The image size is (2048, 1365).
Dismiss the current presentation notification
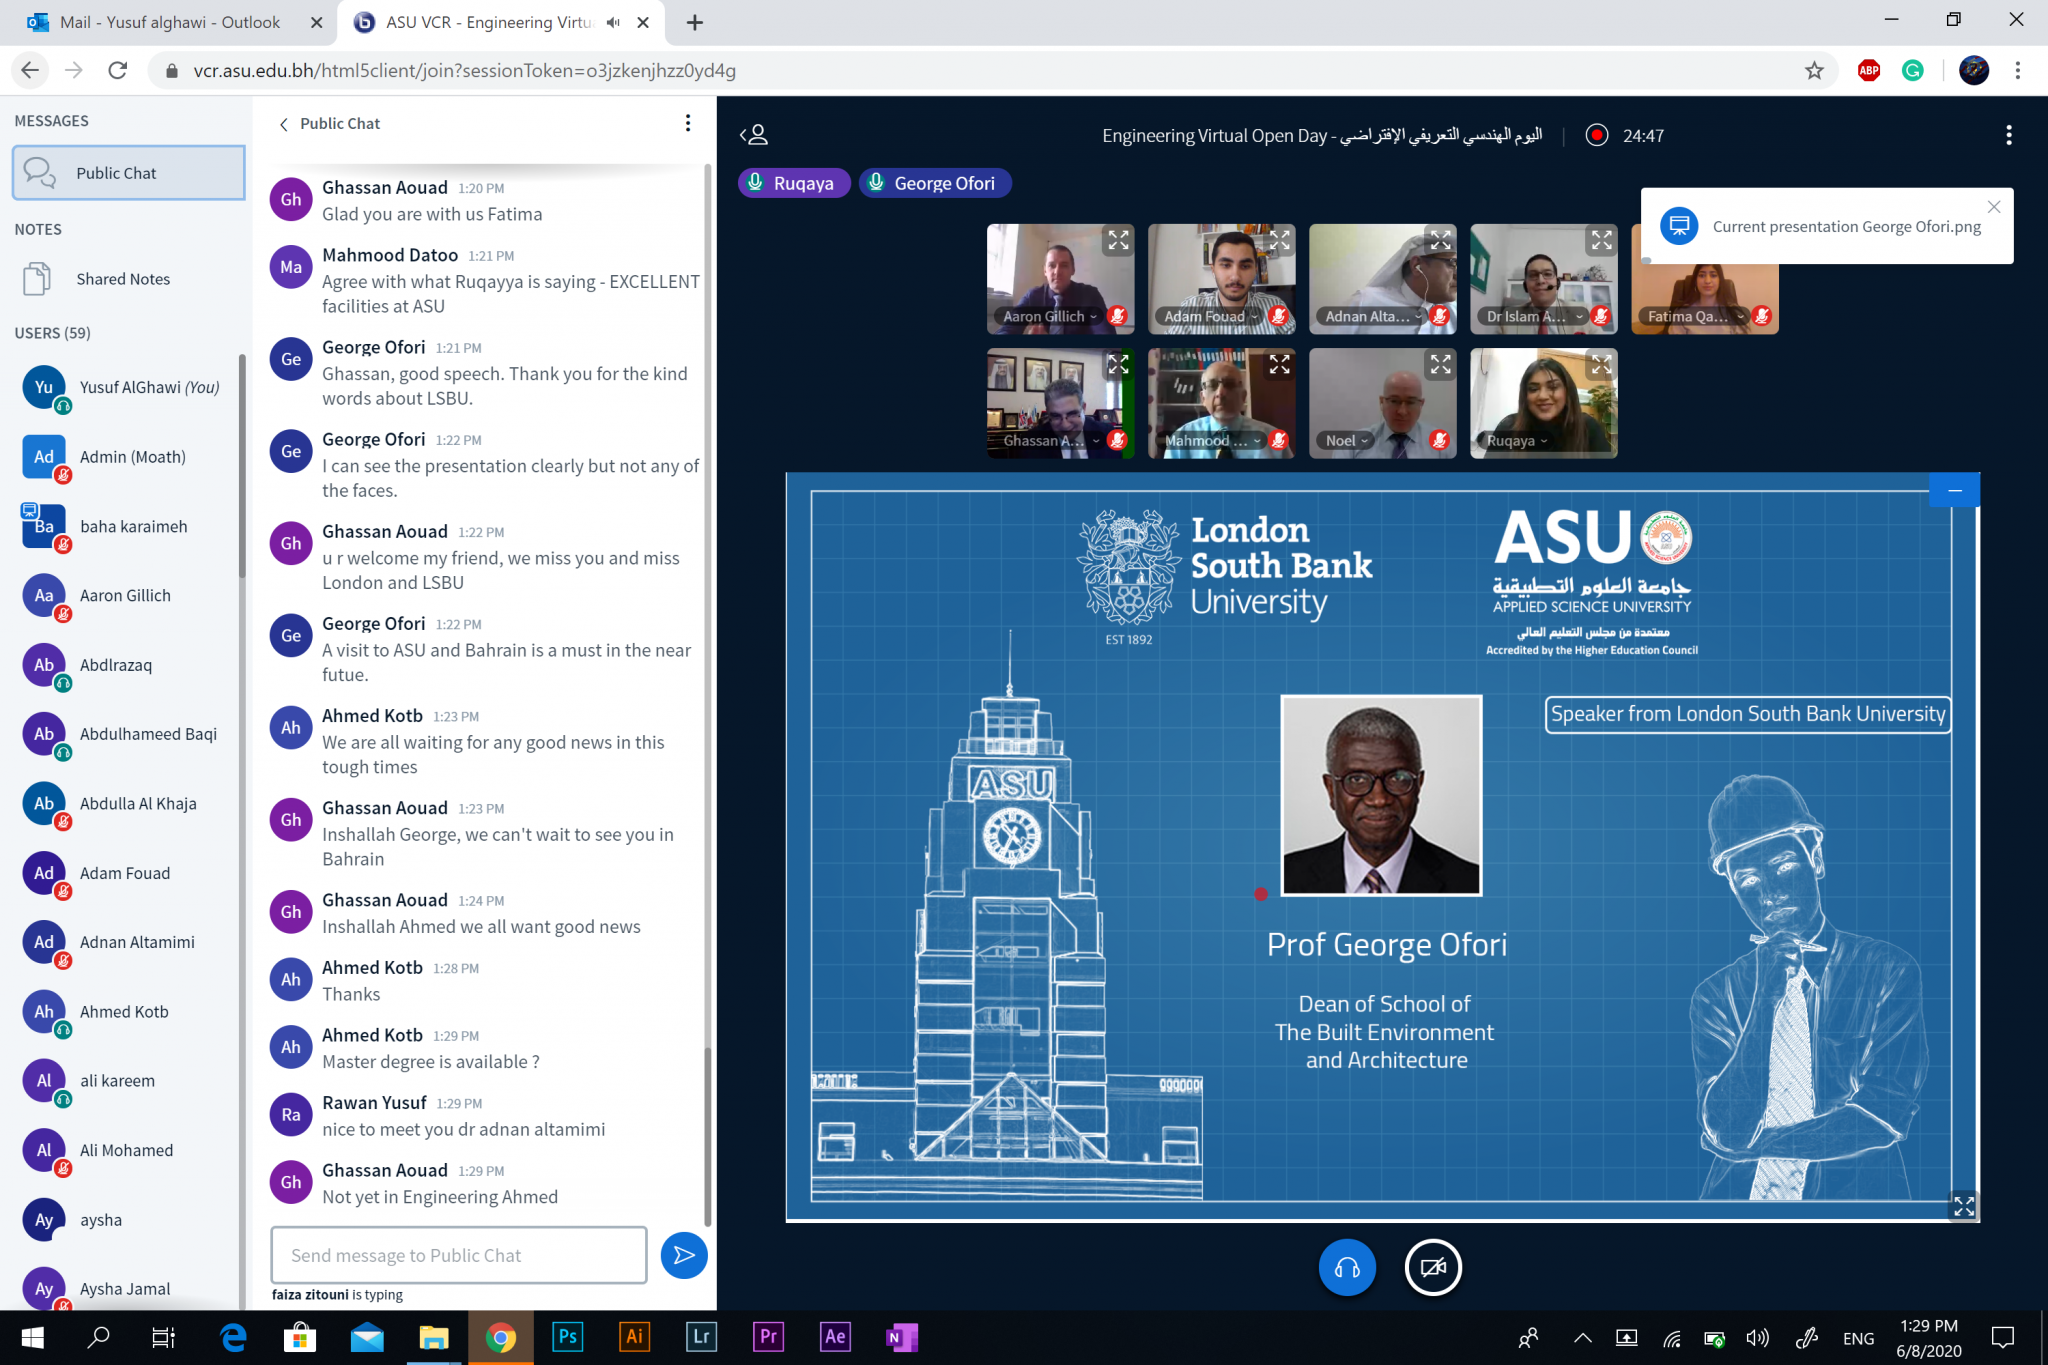point(1994,207)
